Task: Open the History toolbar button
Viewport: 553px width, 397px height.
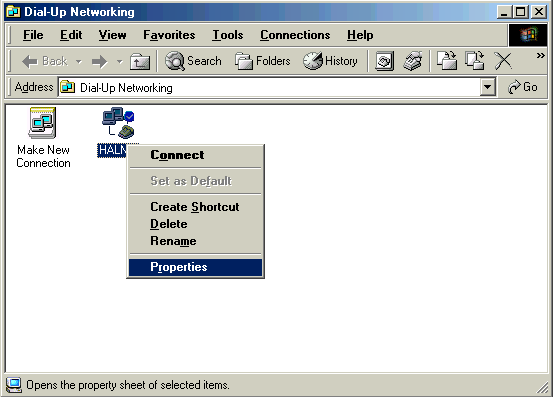Action: point(330,61)
